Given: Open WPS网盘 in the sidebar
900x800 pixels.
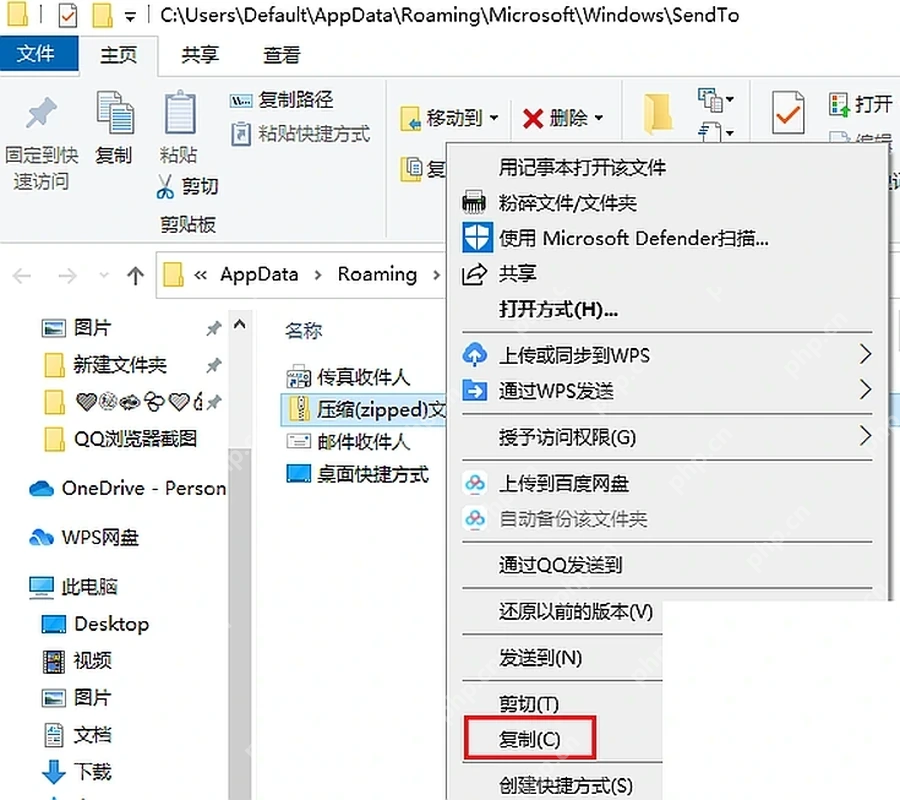Looking at the screenshot, I should point(84,538).
